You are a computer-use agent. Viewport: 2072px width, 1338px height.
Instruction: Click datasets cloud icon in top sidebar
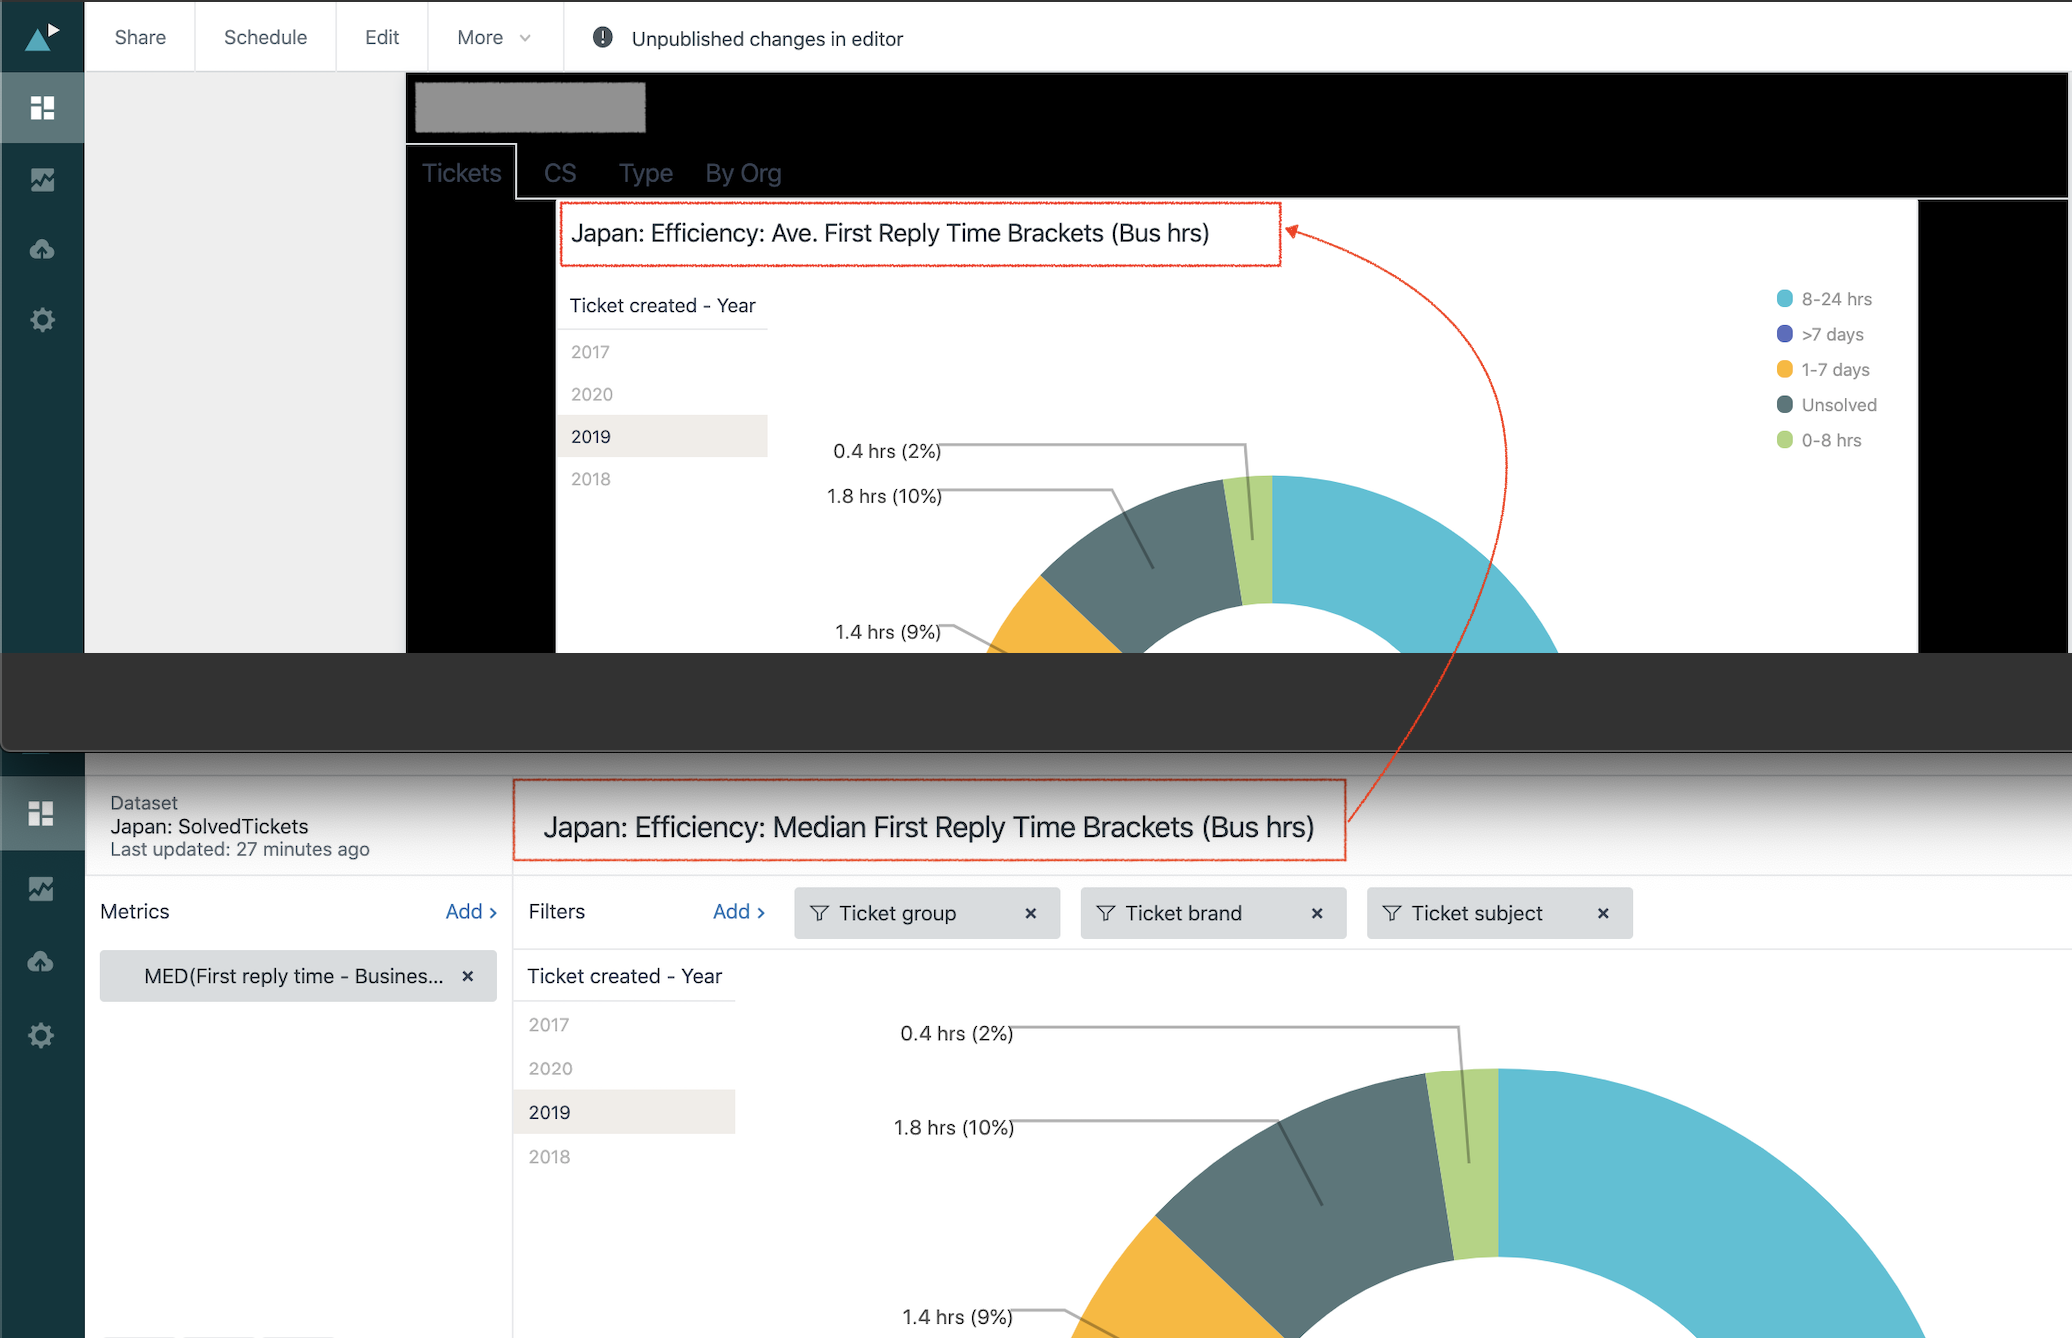point(42,250)
